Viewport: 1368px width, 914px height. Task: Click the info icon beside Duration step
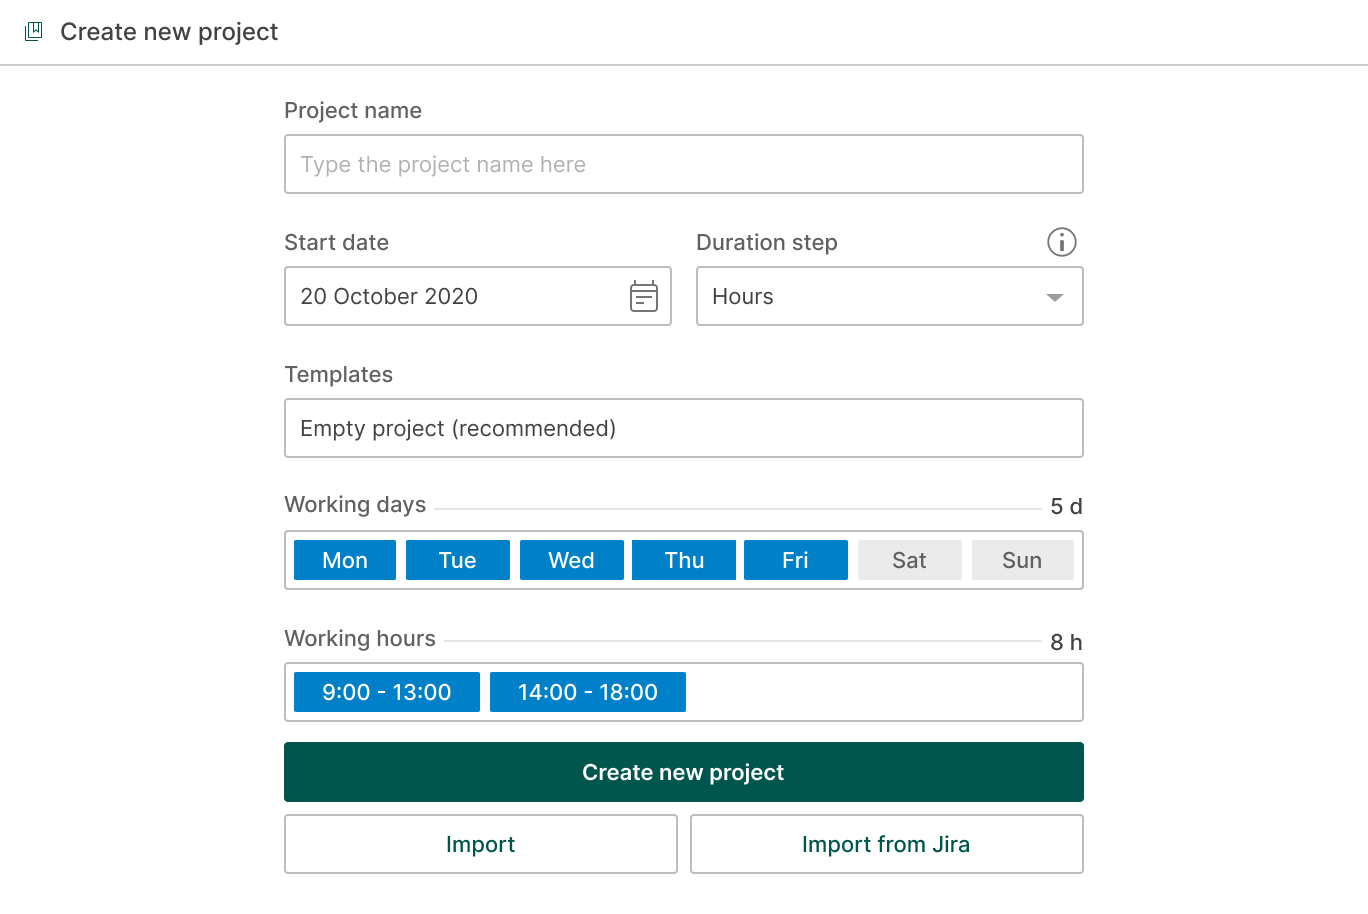point(1061,242)
